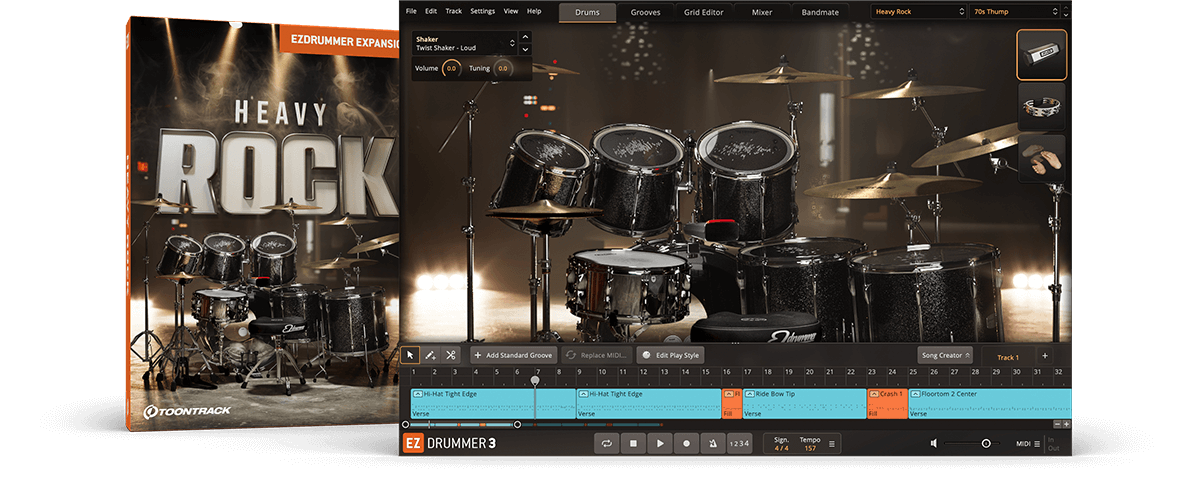Click the shaker percussion thumbnail
Image resolution: width=1200 pixels, height=488 pixels.
pos(1041,55)
